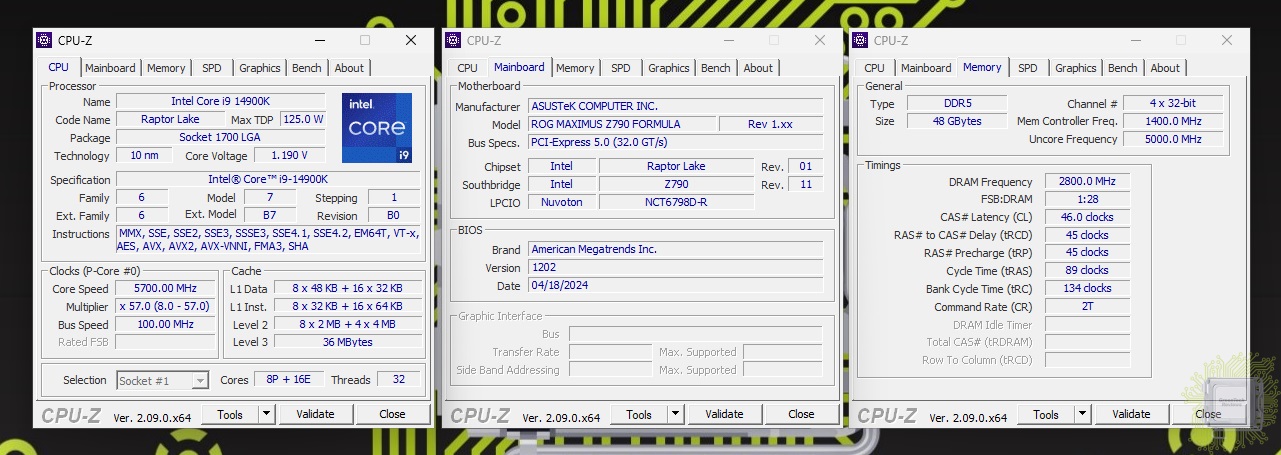The image size is (1281, 455).
Task: Close the Memory CPU-Z window with X
Action: coord(1227,40)
